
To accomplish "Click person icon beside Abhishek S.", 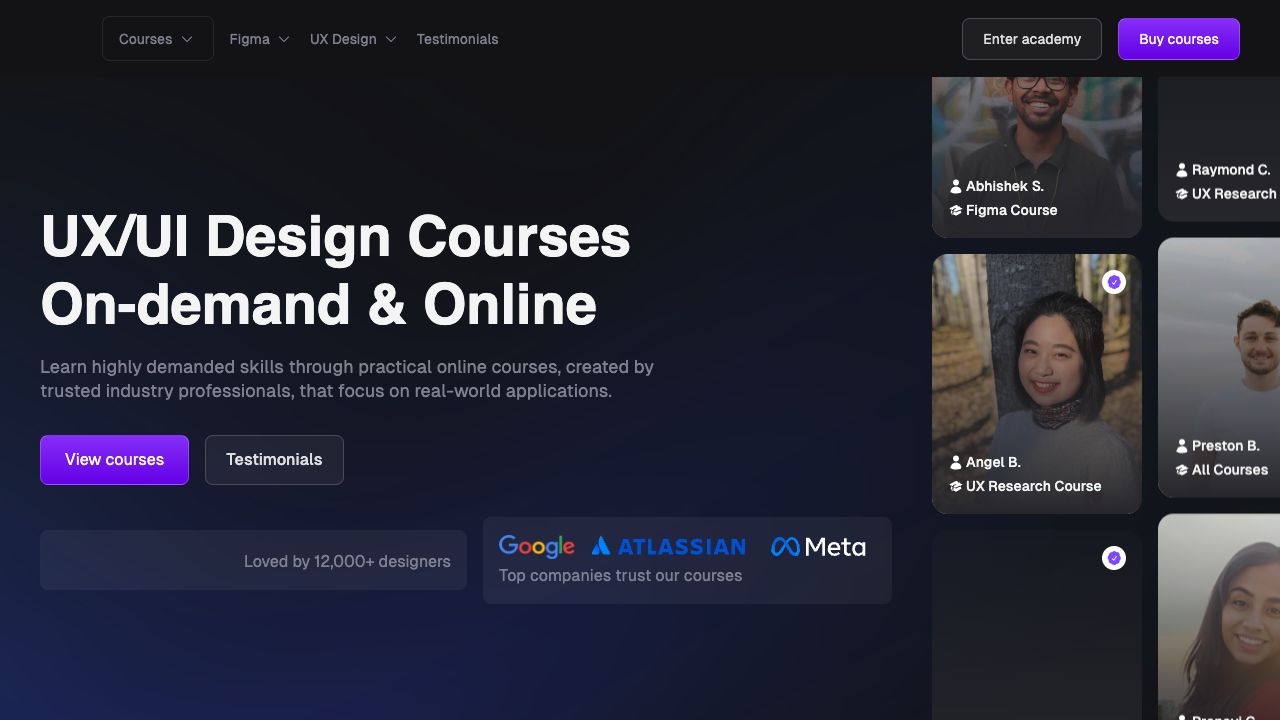I will point(956,186).
